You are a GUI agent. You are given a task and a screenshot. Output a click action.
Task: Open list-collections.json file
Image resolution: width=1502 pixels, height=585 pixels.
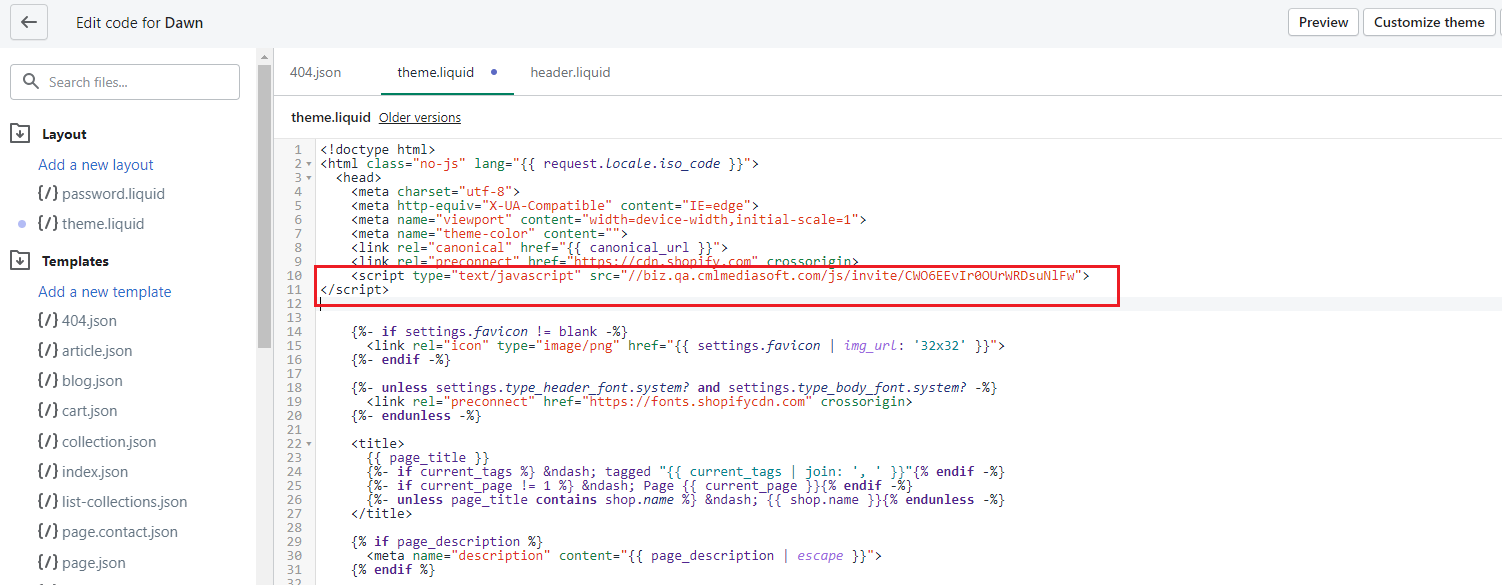[124, 502]
